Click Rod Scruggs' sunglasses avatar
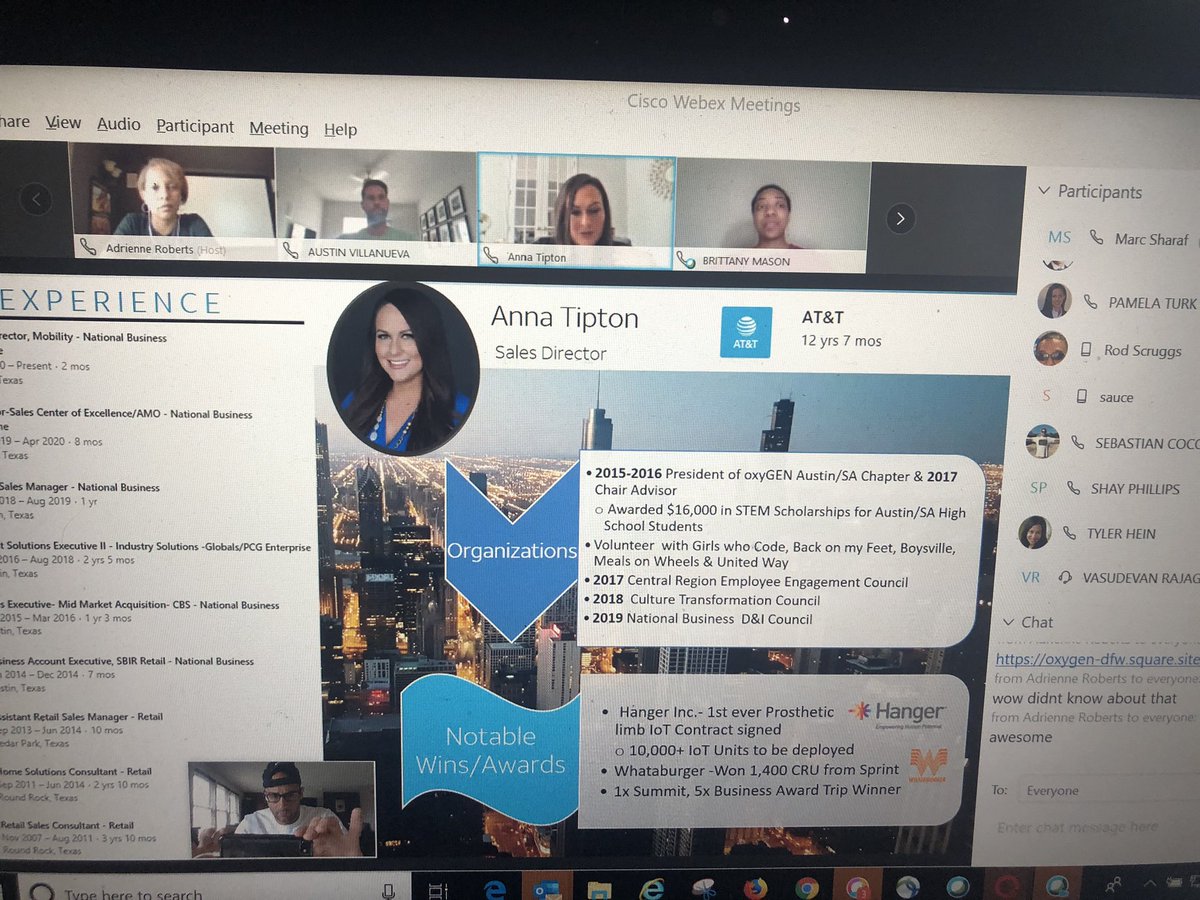Image resolution: width=1200 pixels, height=900 pixels. pos(1050,348)
